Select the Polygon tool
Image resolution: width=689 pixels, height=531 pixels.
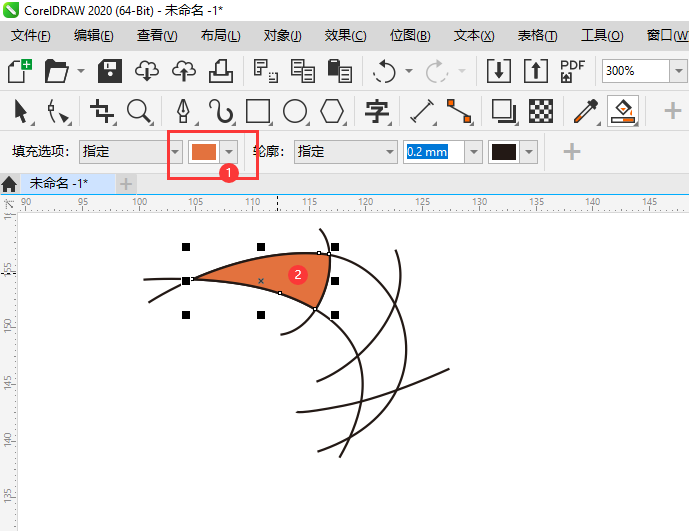332,111
